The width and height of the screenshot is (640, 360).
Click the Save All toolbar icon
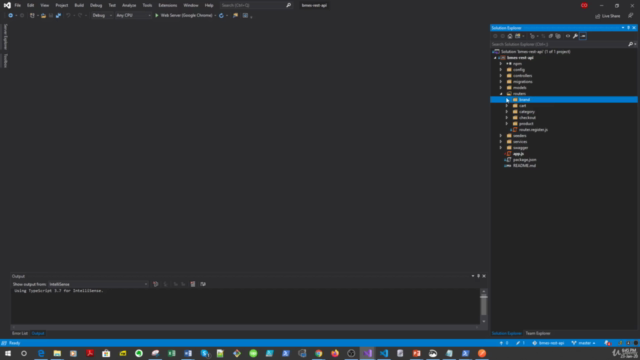coord(58,16)
